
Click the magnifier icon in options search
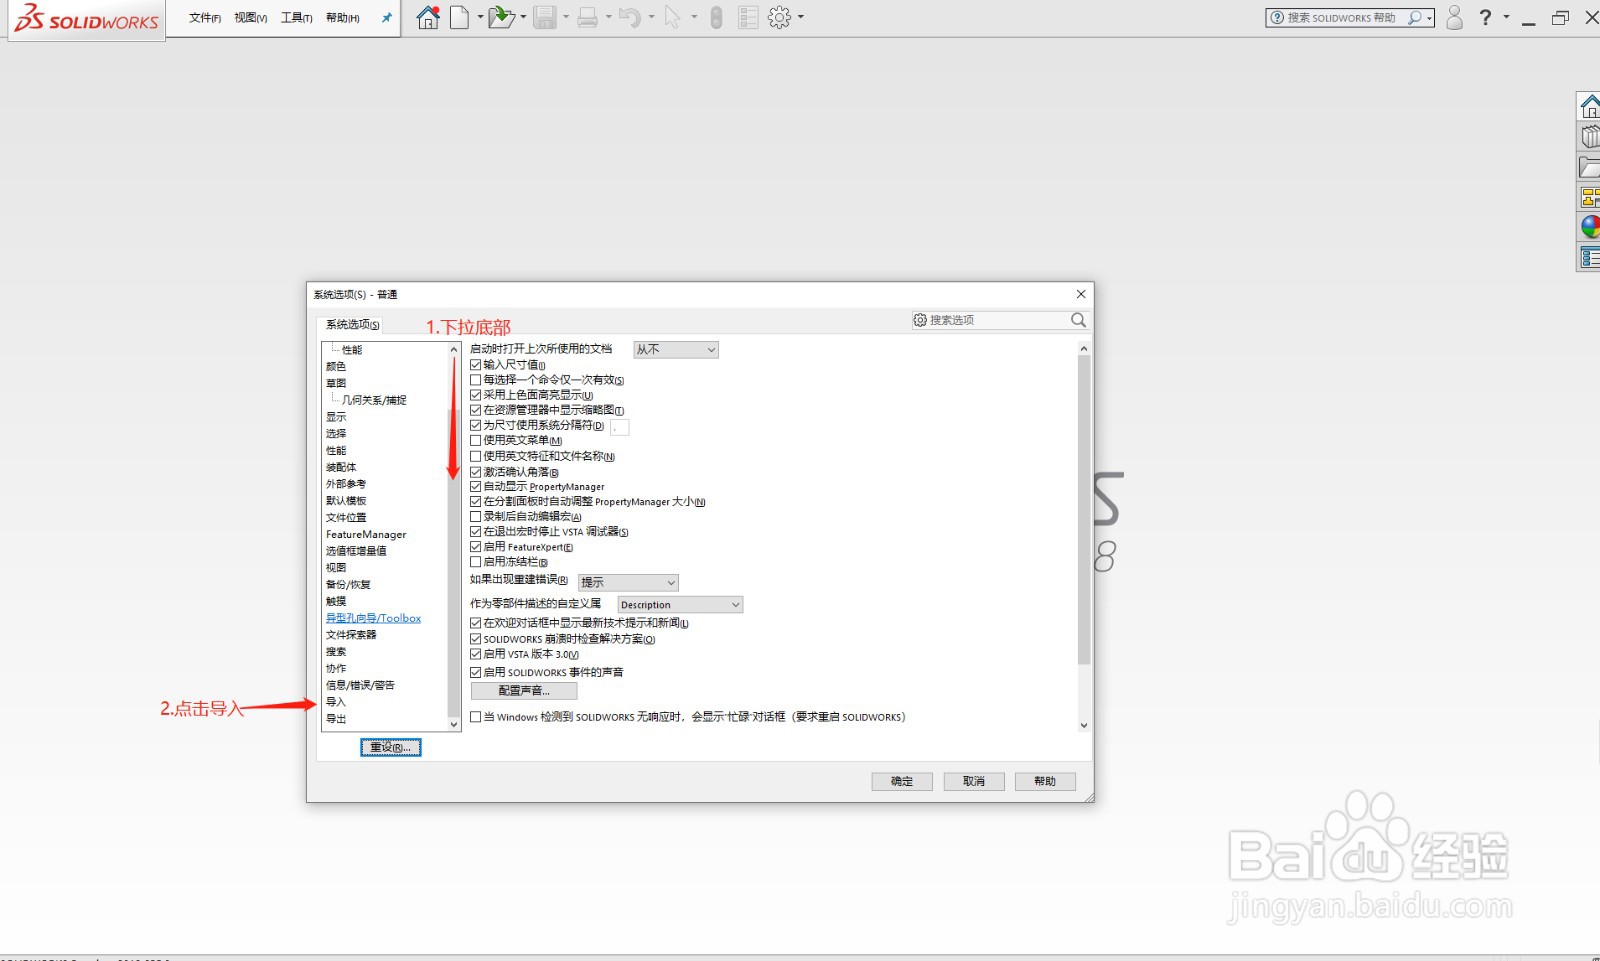(1078, 320)
